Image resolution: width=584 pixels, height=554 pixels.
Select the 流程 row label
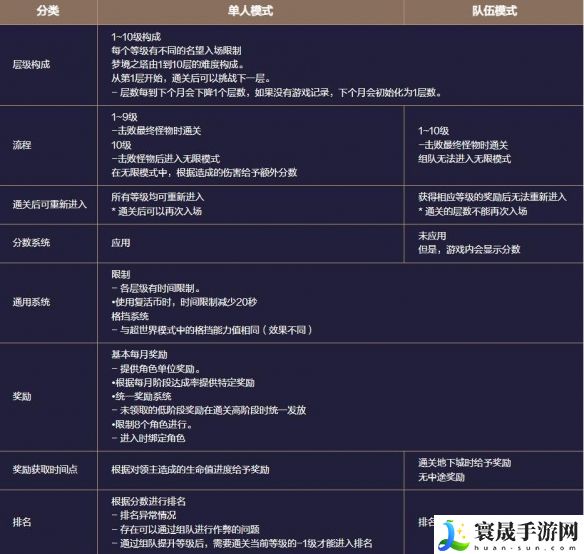pos(22,145)
